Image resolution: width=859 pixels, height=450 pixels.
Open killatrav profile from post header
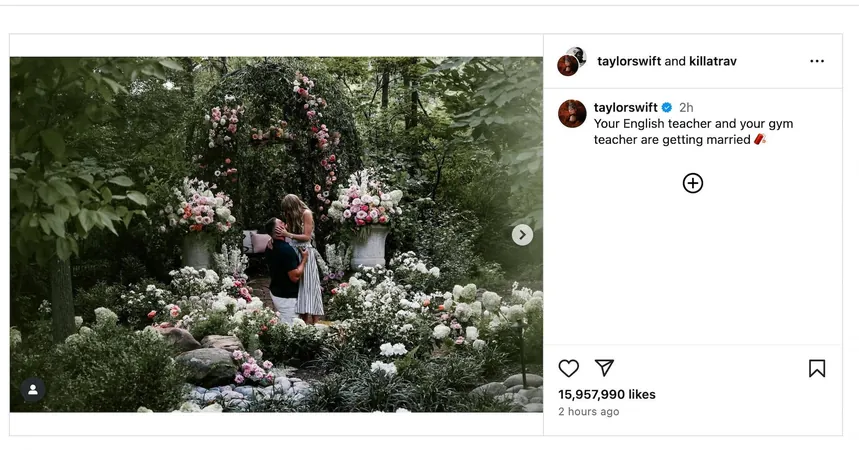[x=713, y=61]
